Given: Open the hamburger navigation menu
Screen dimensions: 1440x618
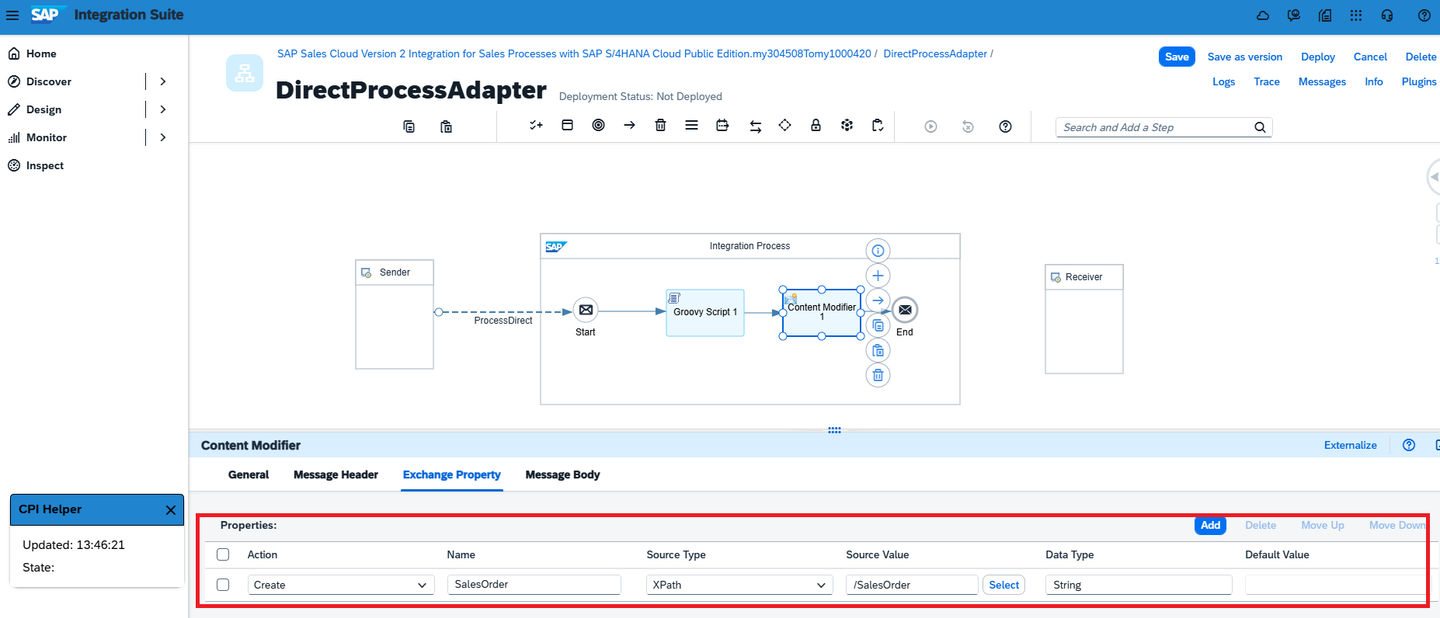Looking at the screenshot, I should [x=12, y=15].
